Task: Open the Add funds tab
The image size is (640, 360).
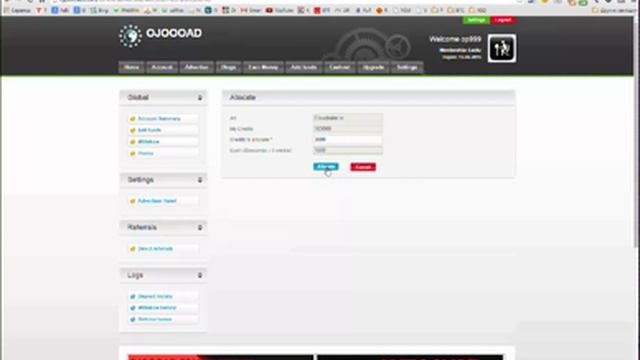Action: [x=304, y=67]
